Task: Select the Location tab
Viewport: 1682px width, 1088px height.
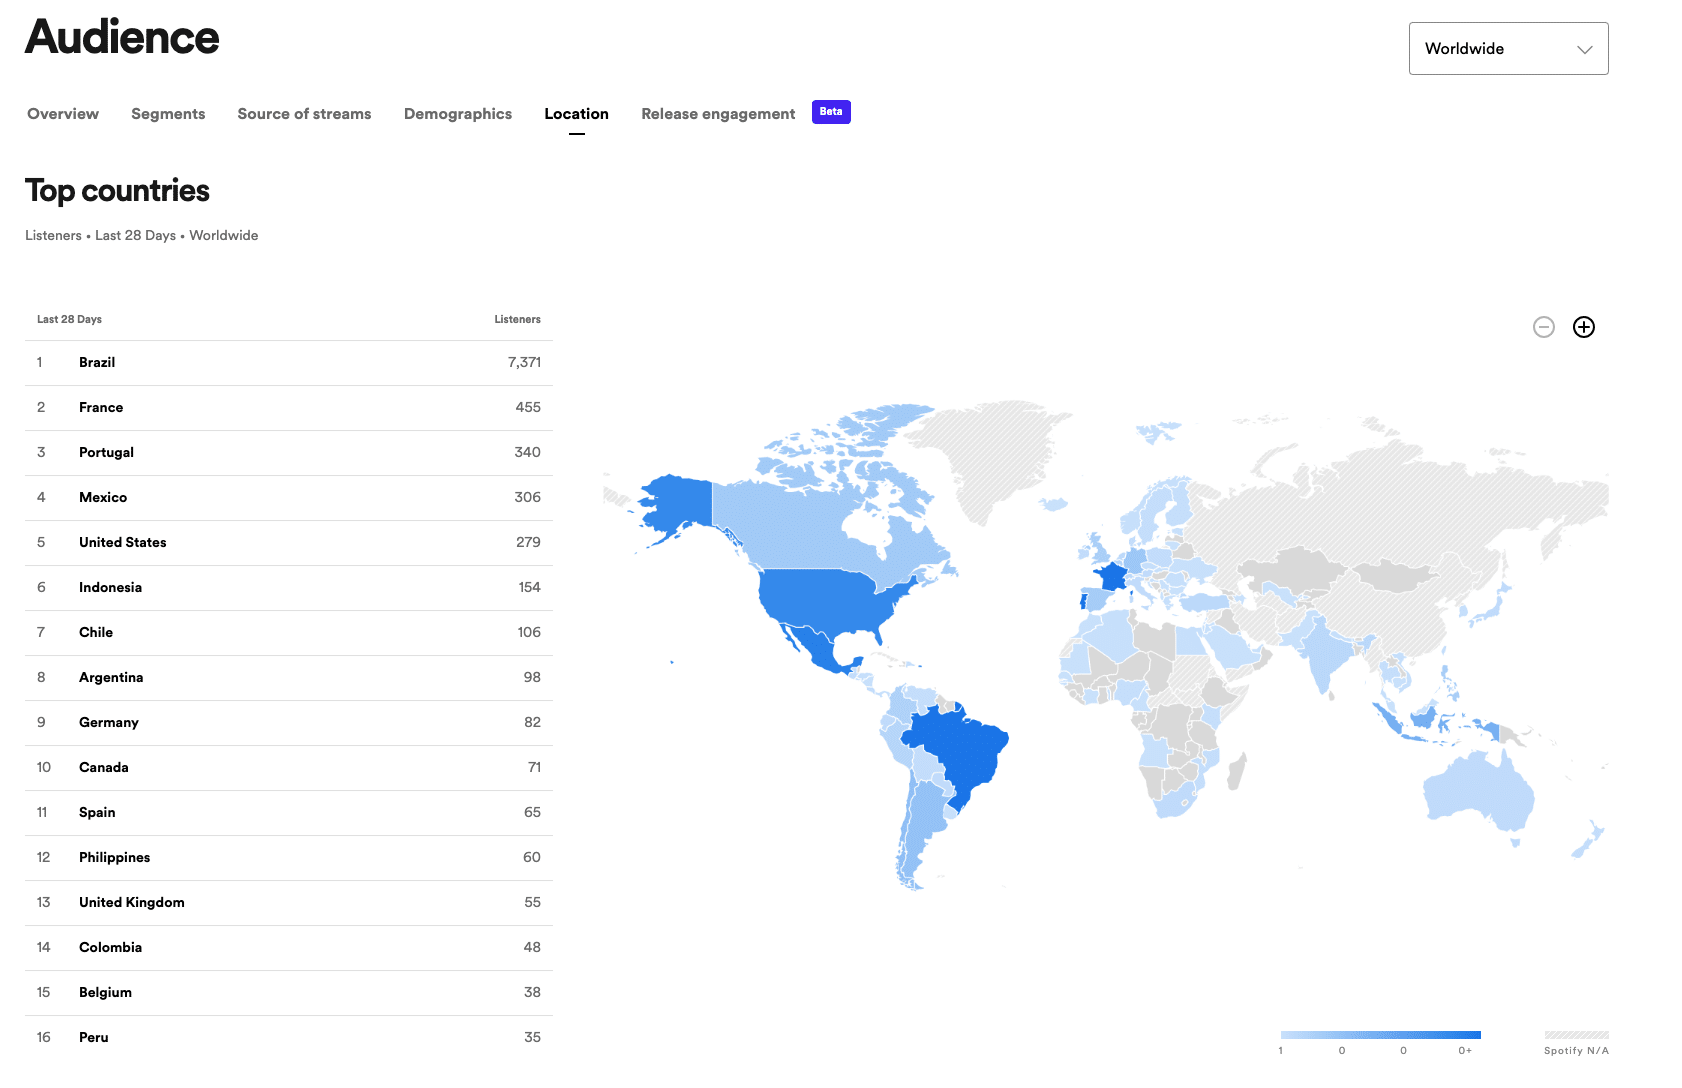Action: tap(576, 114)
